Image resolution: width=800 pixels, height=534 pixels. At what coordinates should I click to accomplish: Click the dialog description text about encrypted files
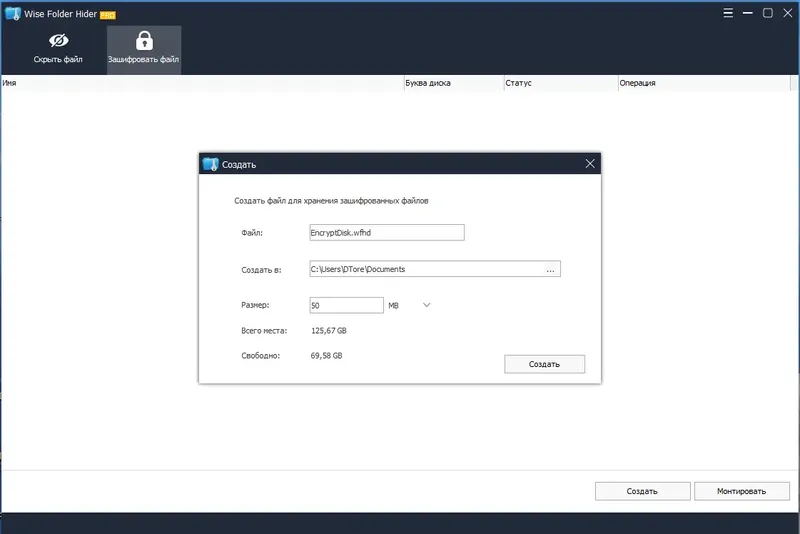coord(331,200)
